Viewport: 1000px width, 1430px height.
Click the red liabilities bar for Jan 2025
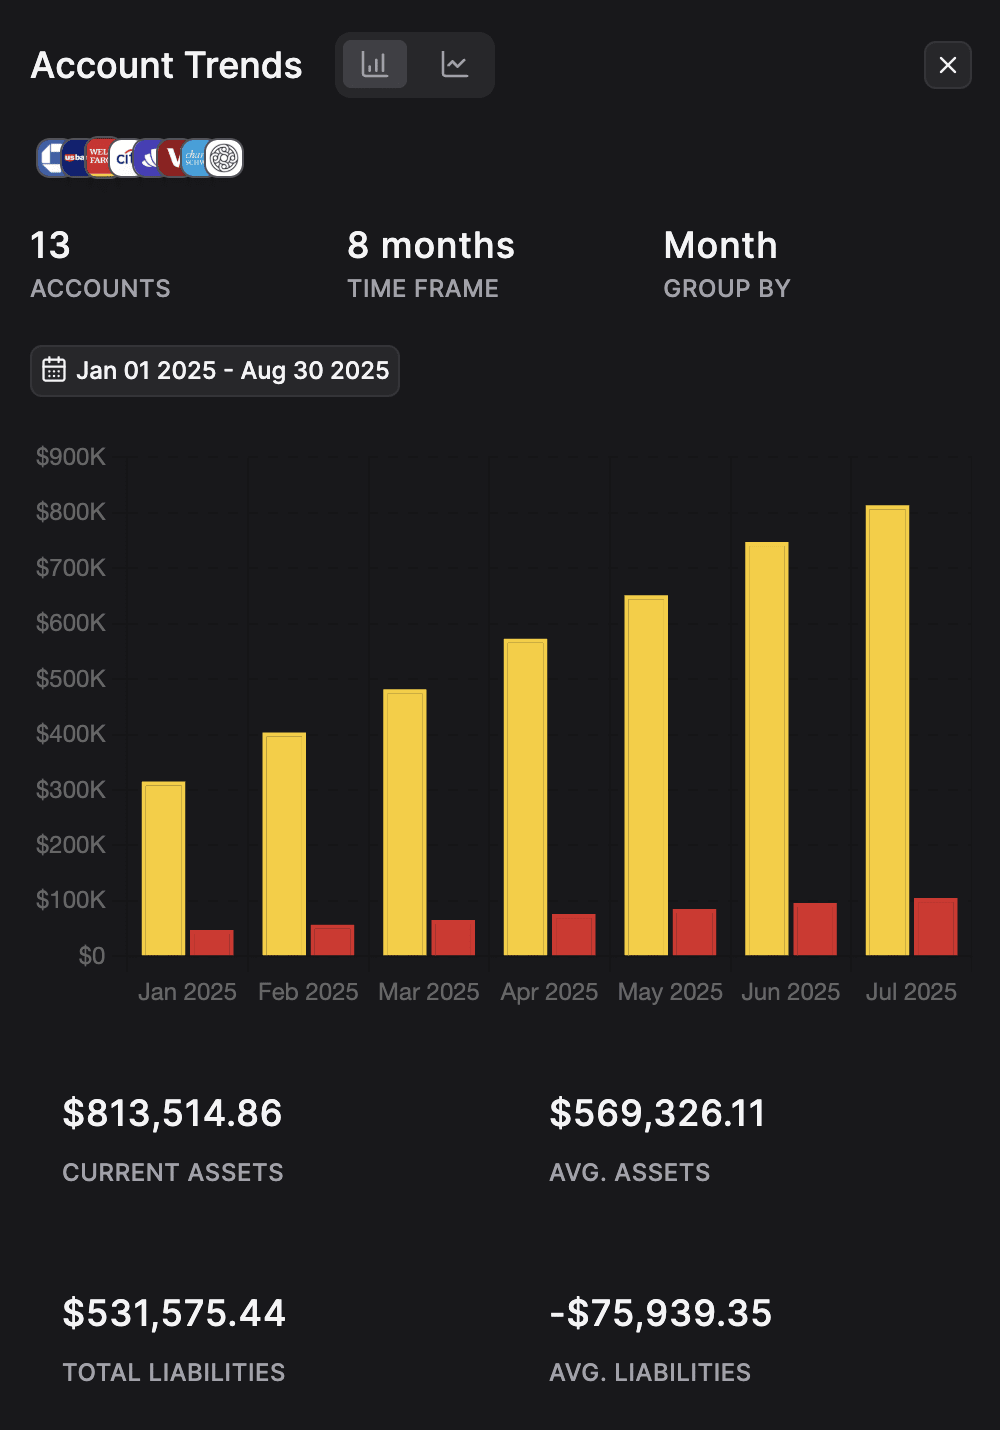(x=211, y=940)
